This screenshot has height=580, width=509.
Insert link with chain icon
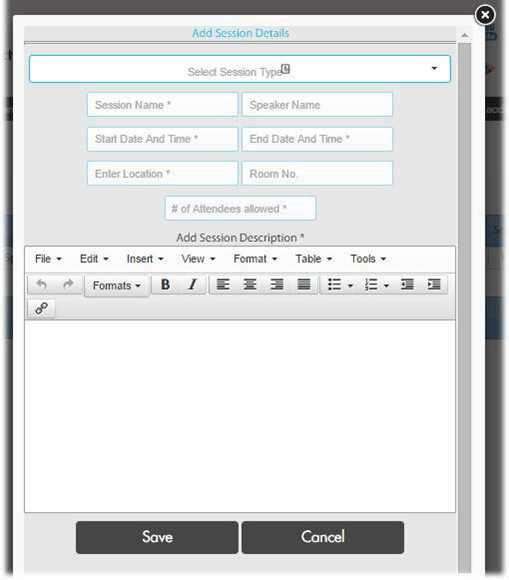pyautogui.click(x=41, y=308)
